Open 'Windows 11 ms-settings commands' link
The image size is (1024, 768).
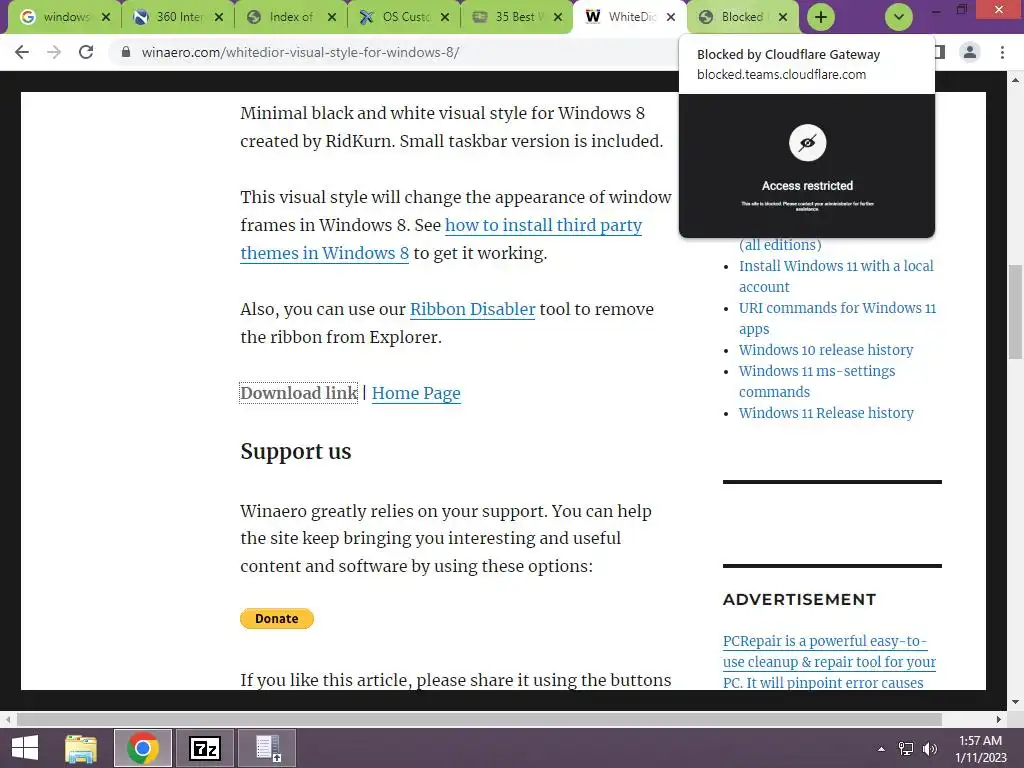point(816,381)
